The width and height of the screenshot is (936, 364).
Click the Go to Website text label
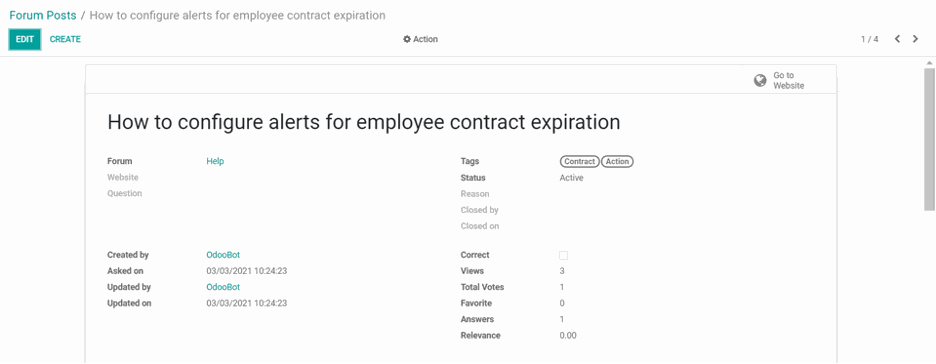click(789, 81)
